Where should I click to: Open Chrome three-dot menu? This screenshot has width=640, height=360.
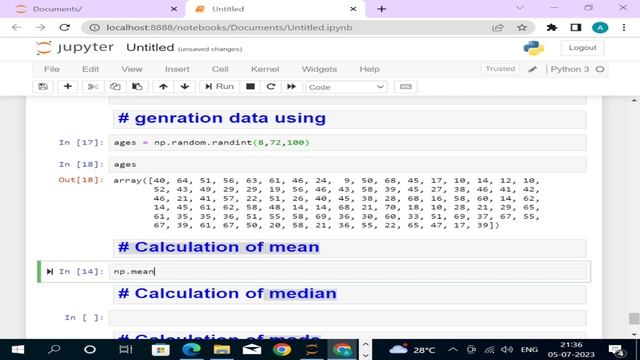point(624,27)
